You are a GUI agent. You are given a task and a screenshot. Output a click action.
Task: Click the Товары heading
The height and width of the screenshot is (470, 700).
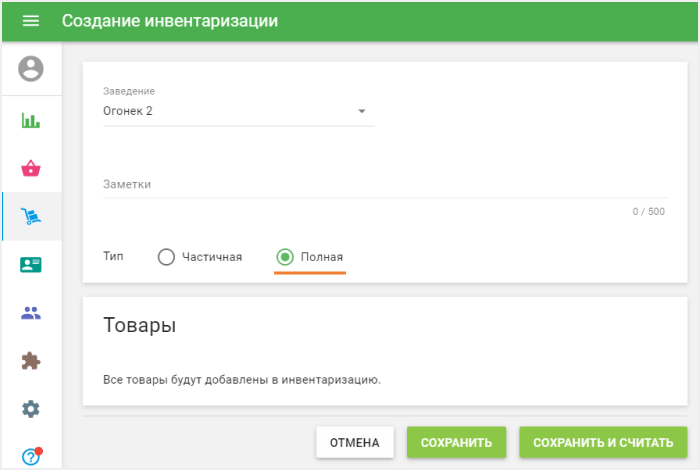139,325
